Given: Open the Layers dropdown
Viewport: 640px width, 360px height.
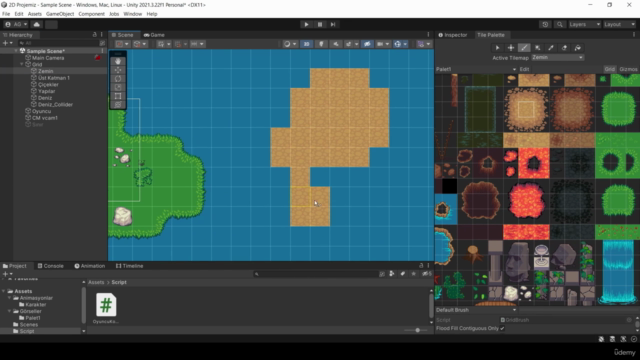Looking at the screenshot, I should tap(584, 24).
